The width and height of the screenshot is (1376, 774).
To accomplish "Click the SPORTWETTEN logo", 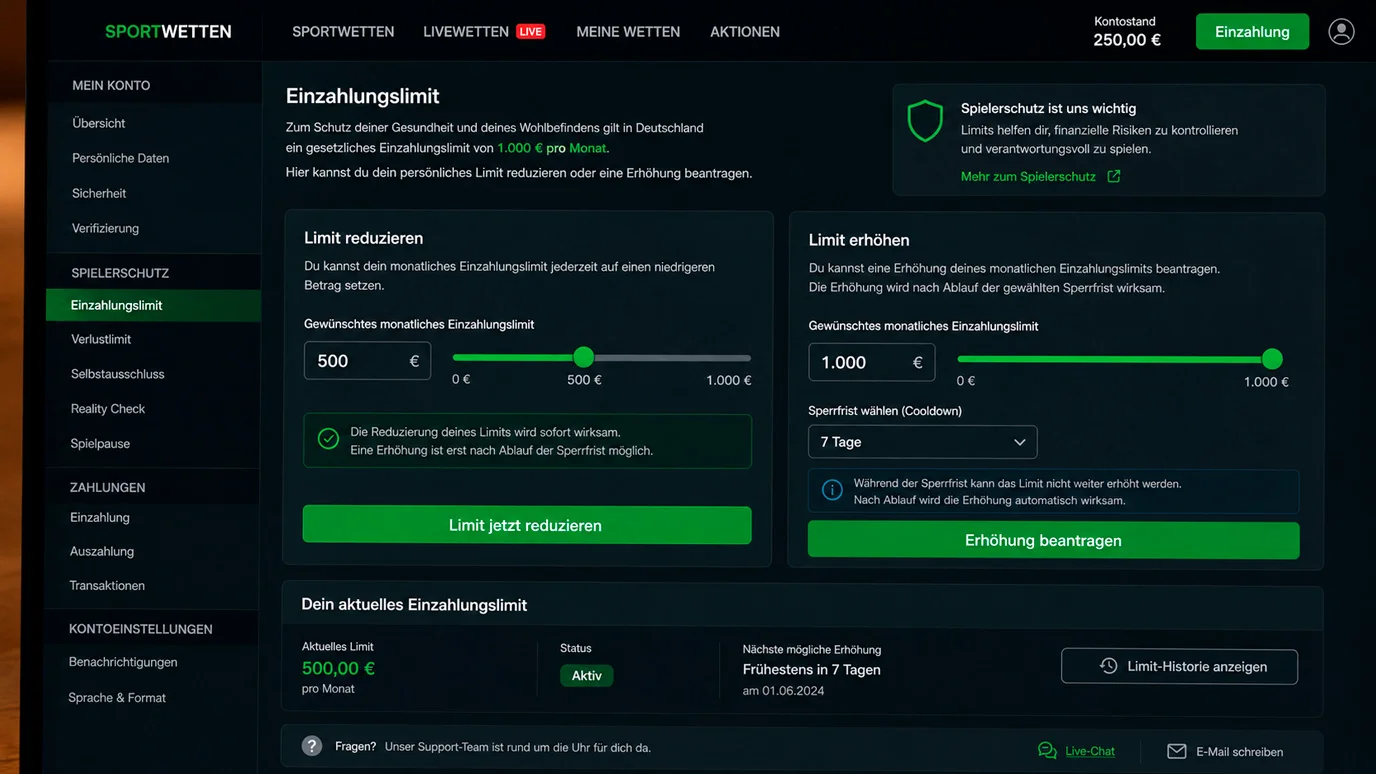I will tap(168, 31).
